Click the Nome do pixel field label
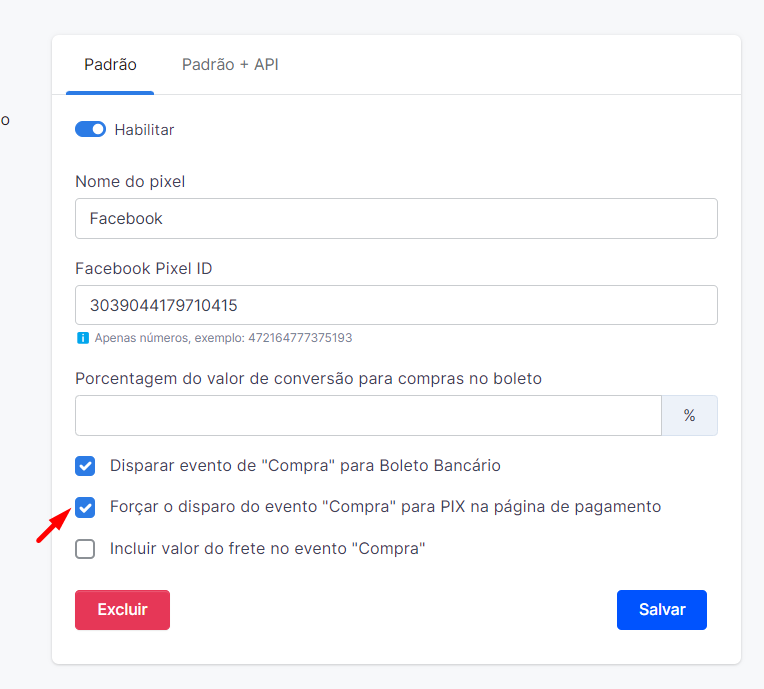 tap(130, 182)
